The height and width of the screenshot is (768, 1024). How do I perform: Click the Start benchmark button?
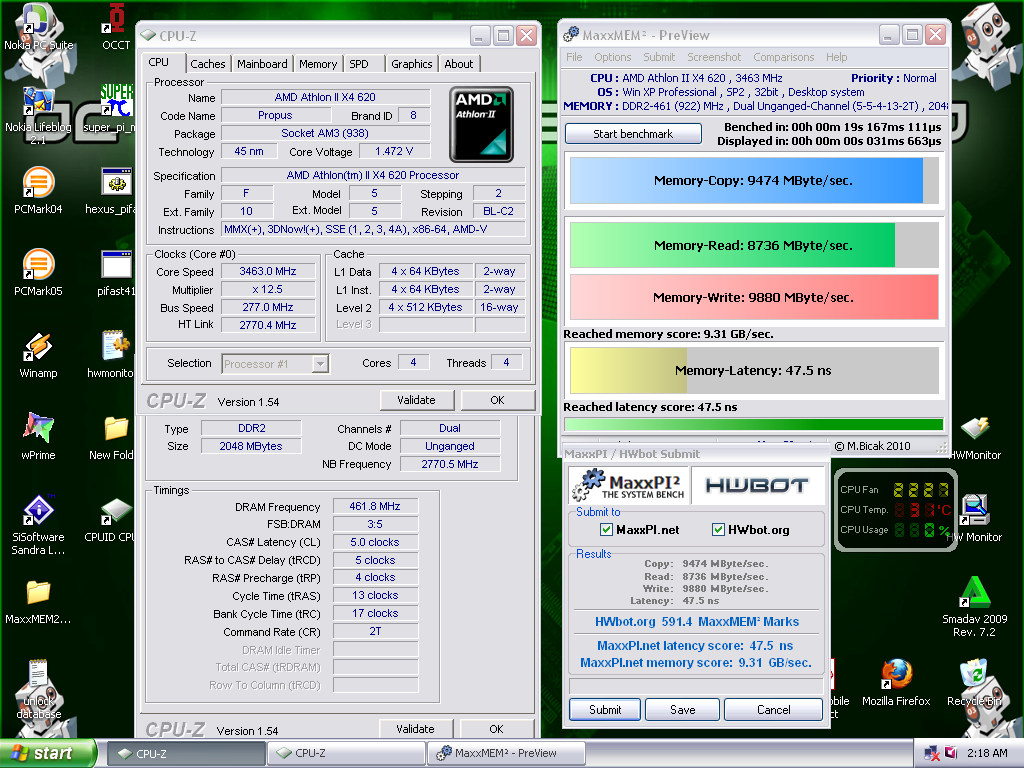[x=633, y=134]
